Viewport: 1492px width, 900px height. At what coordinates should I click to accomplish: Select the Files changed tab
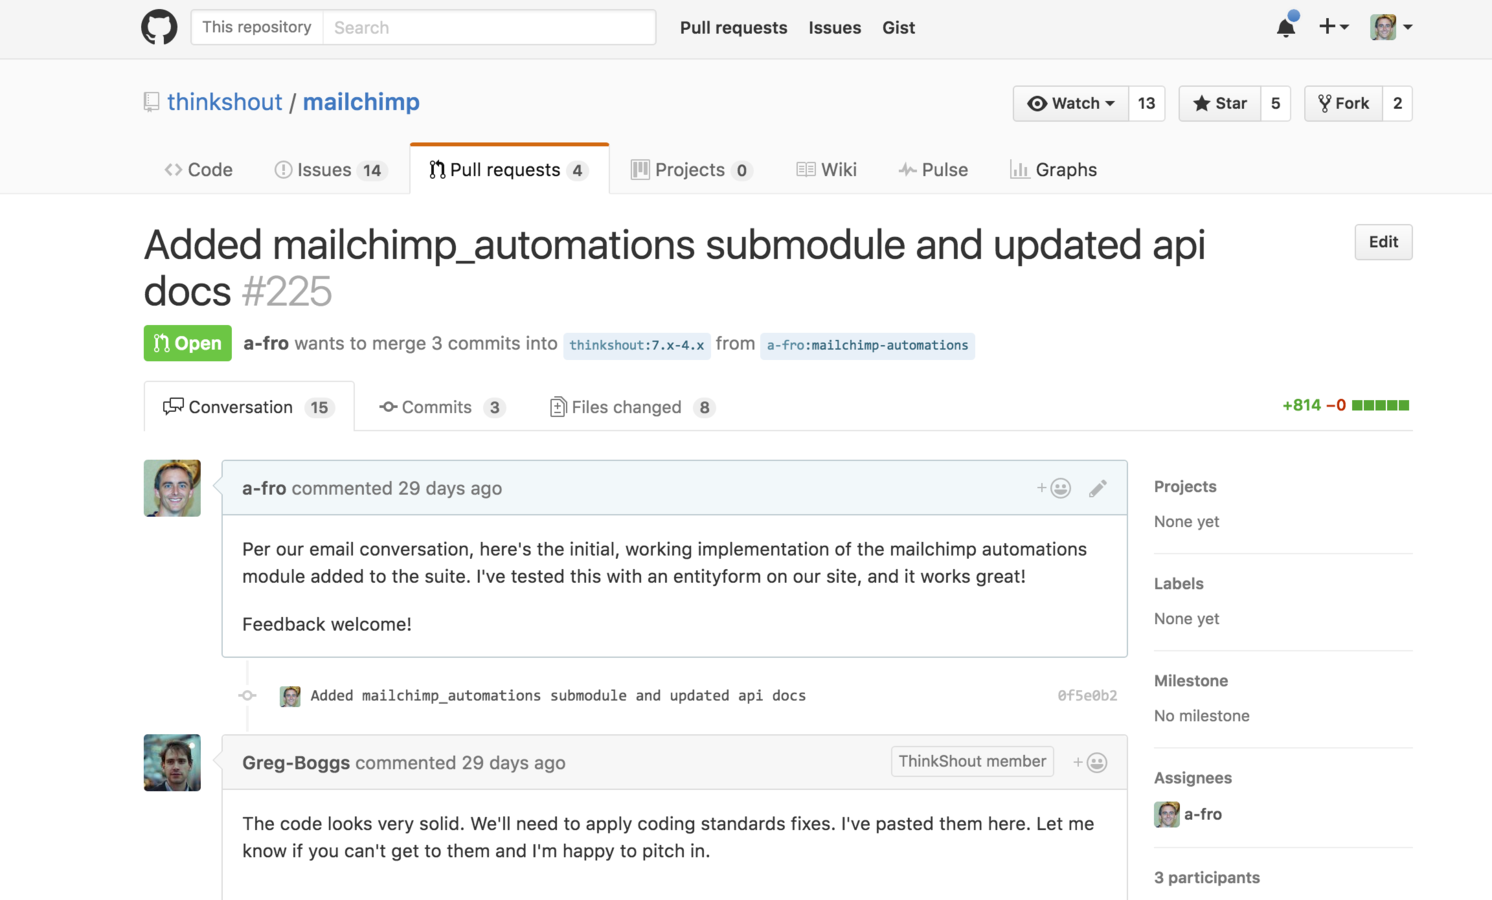pyautogui.click(x=632, y=407)
